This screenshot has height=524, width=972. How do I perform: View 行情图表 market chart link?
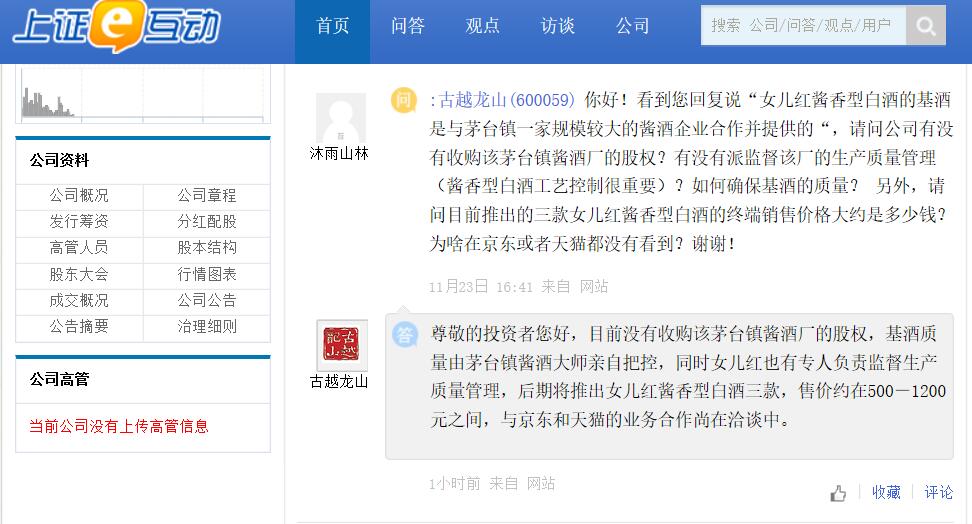coord(207,274)
